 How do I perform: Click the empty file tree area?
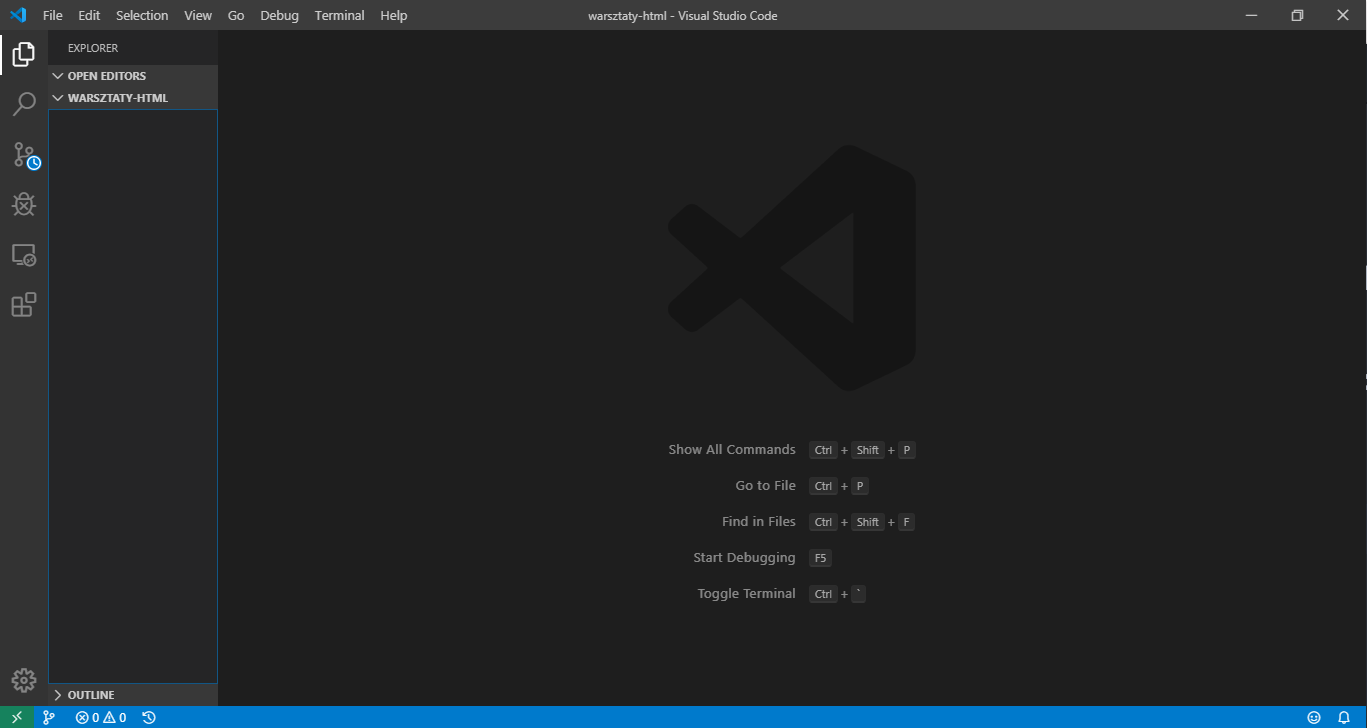(x=133, y=396)
